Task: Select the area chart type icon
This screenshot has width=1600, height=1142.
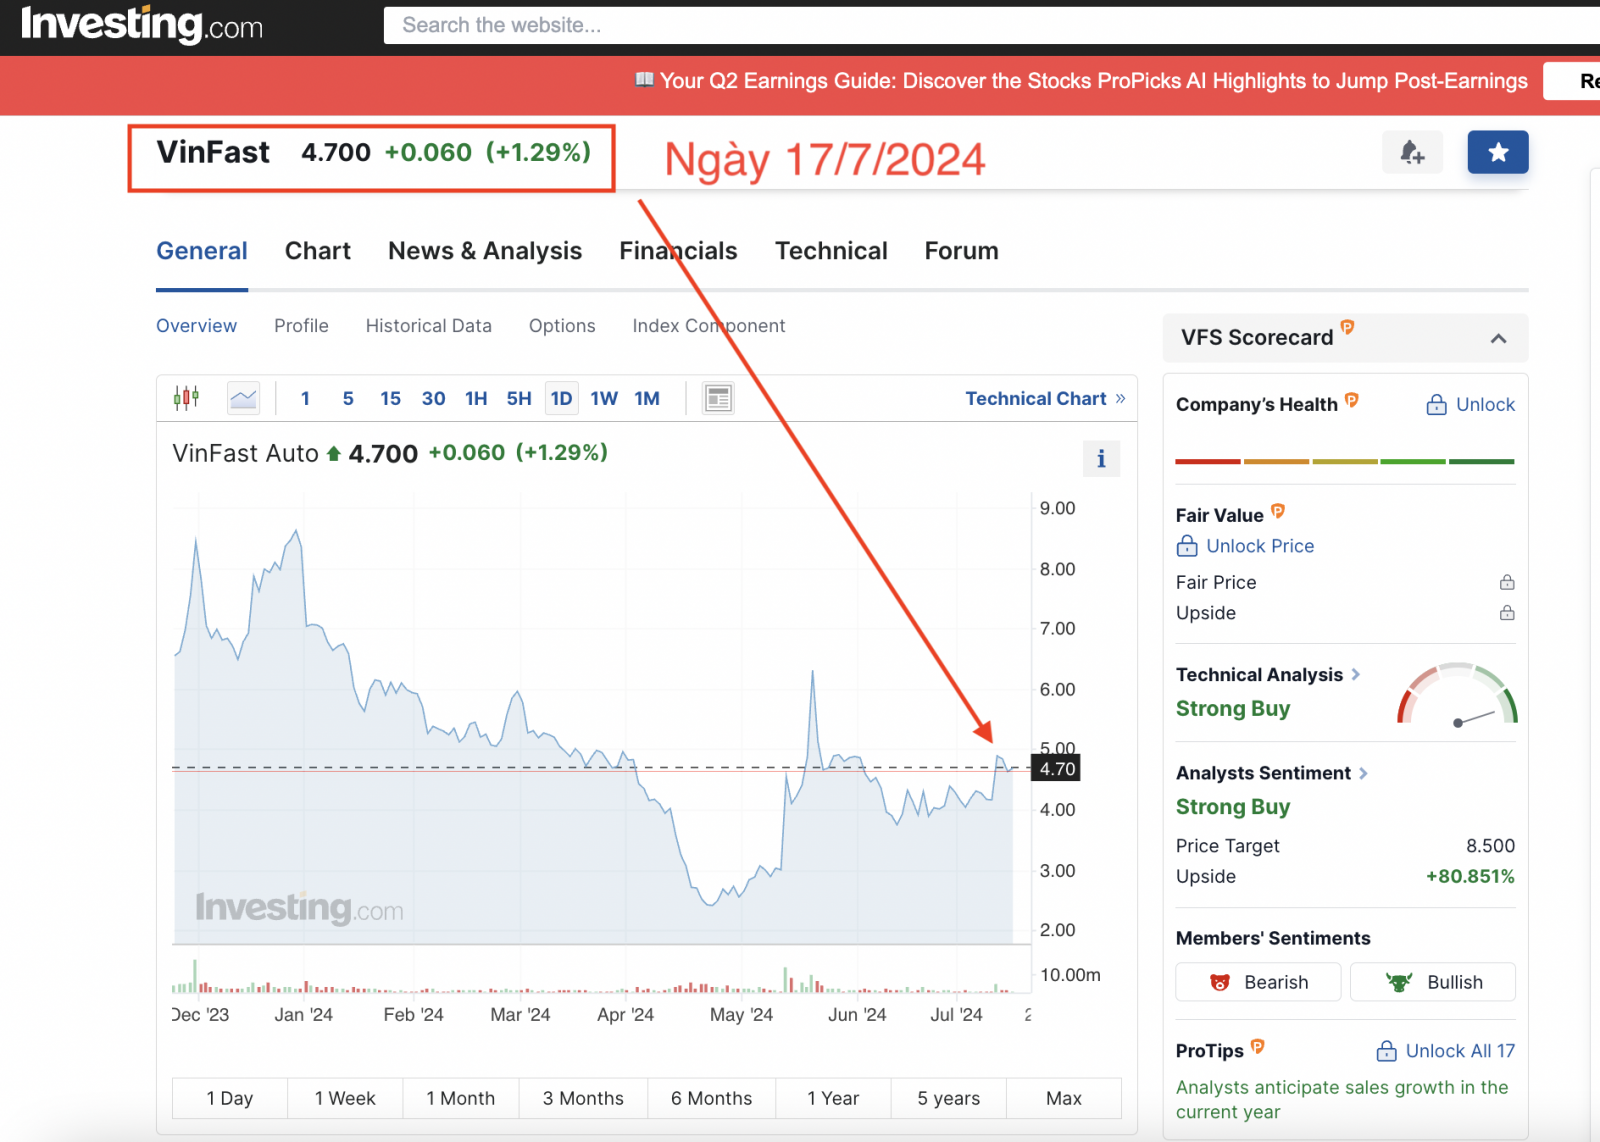Action: pyautogui.click(x=243, y=398)
